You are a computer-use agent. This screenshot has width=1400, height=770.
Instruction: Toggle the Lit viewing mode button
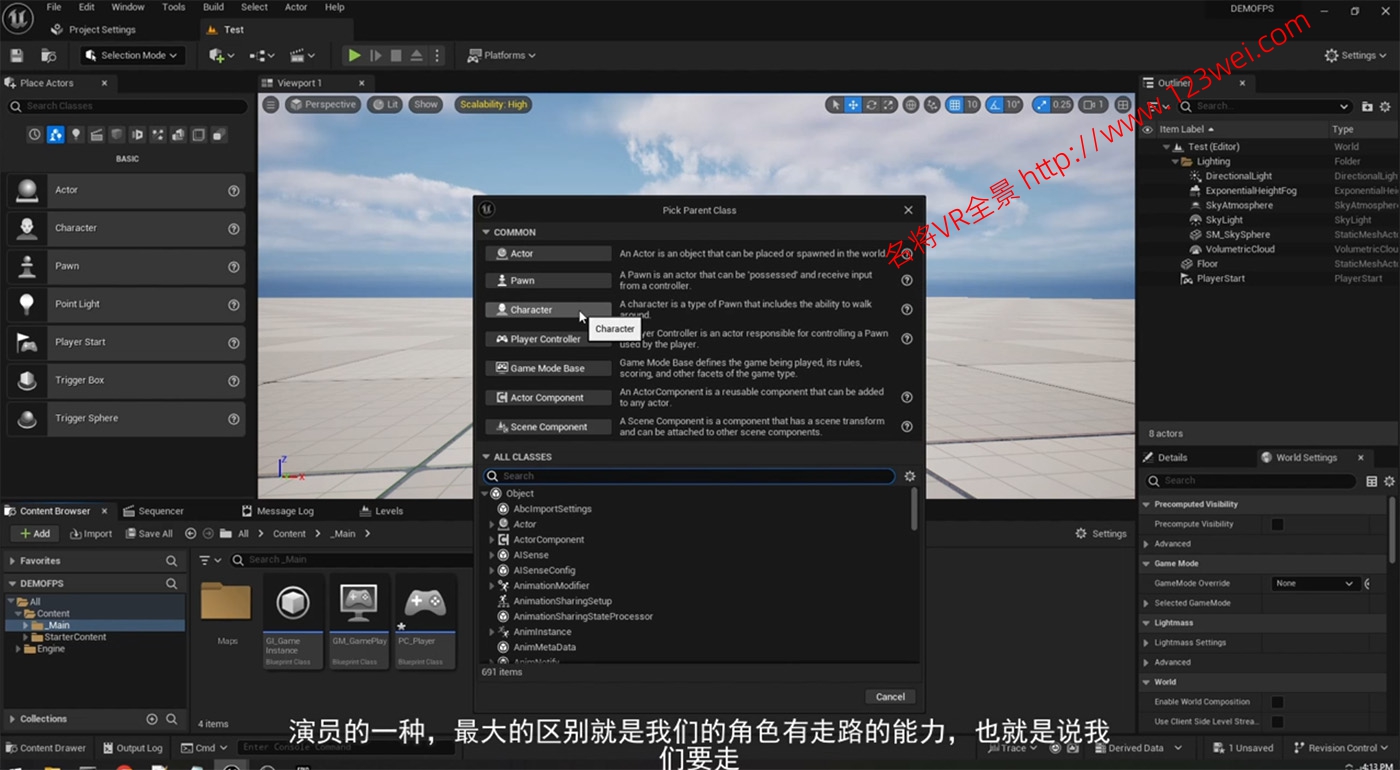[385, 104]
